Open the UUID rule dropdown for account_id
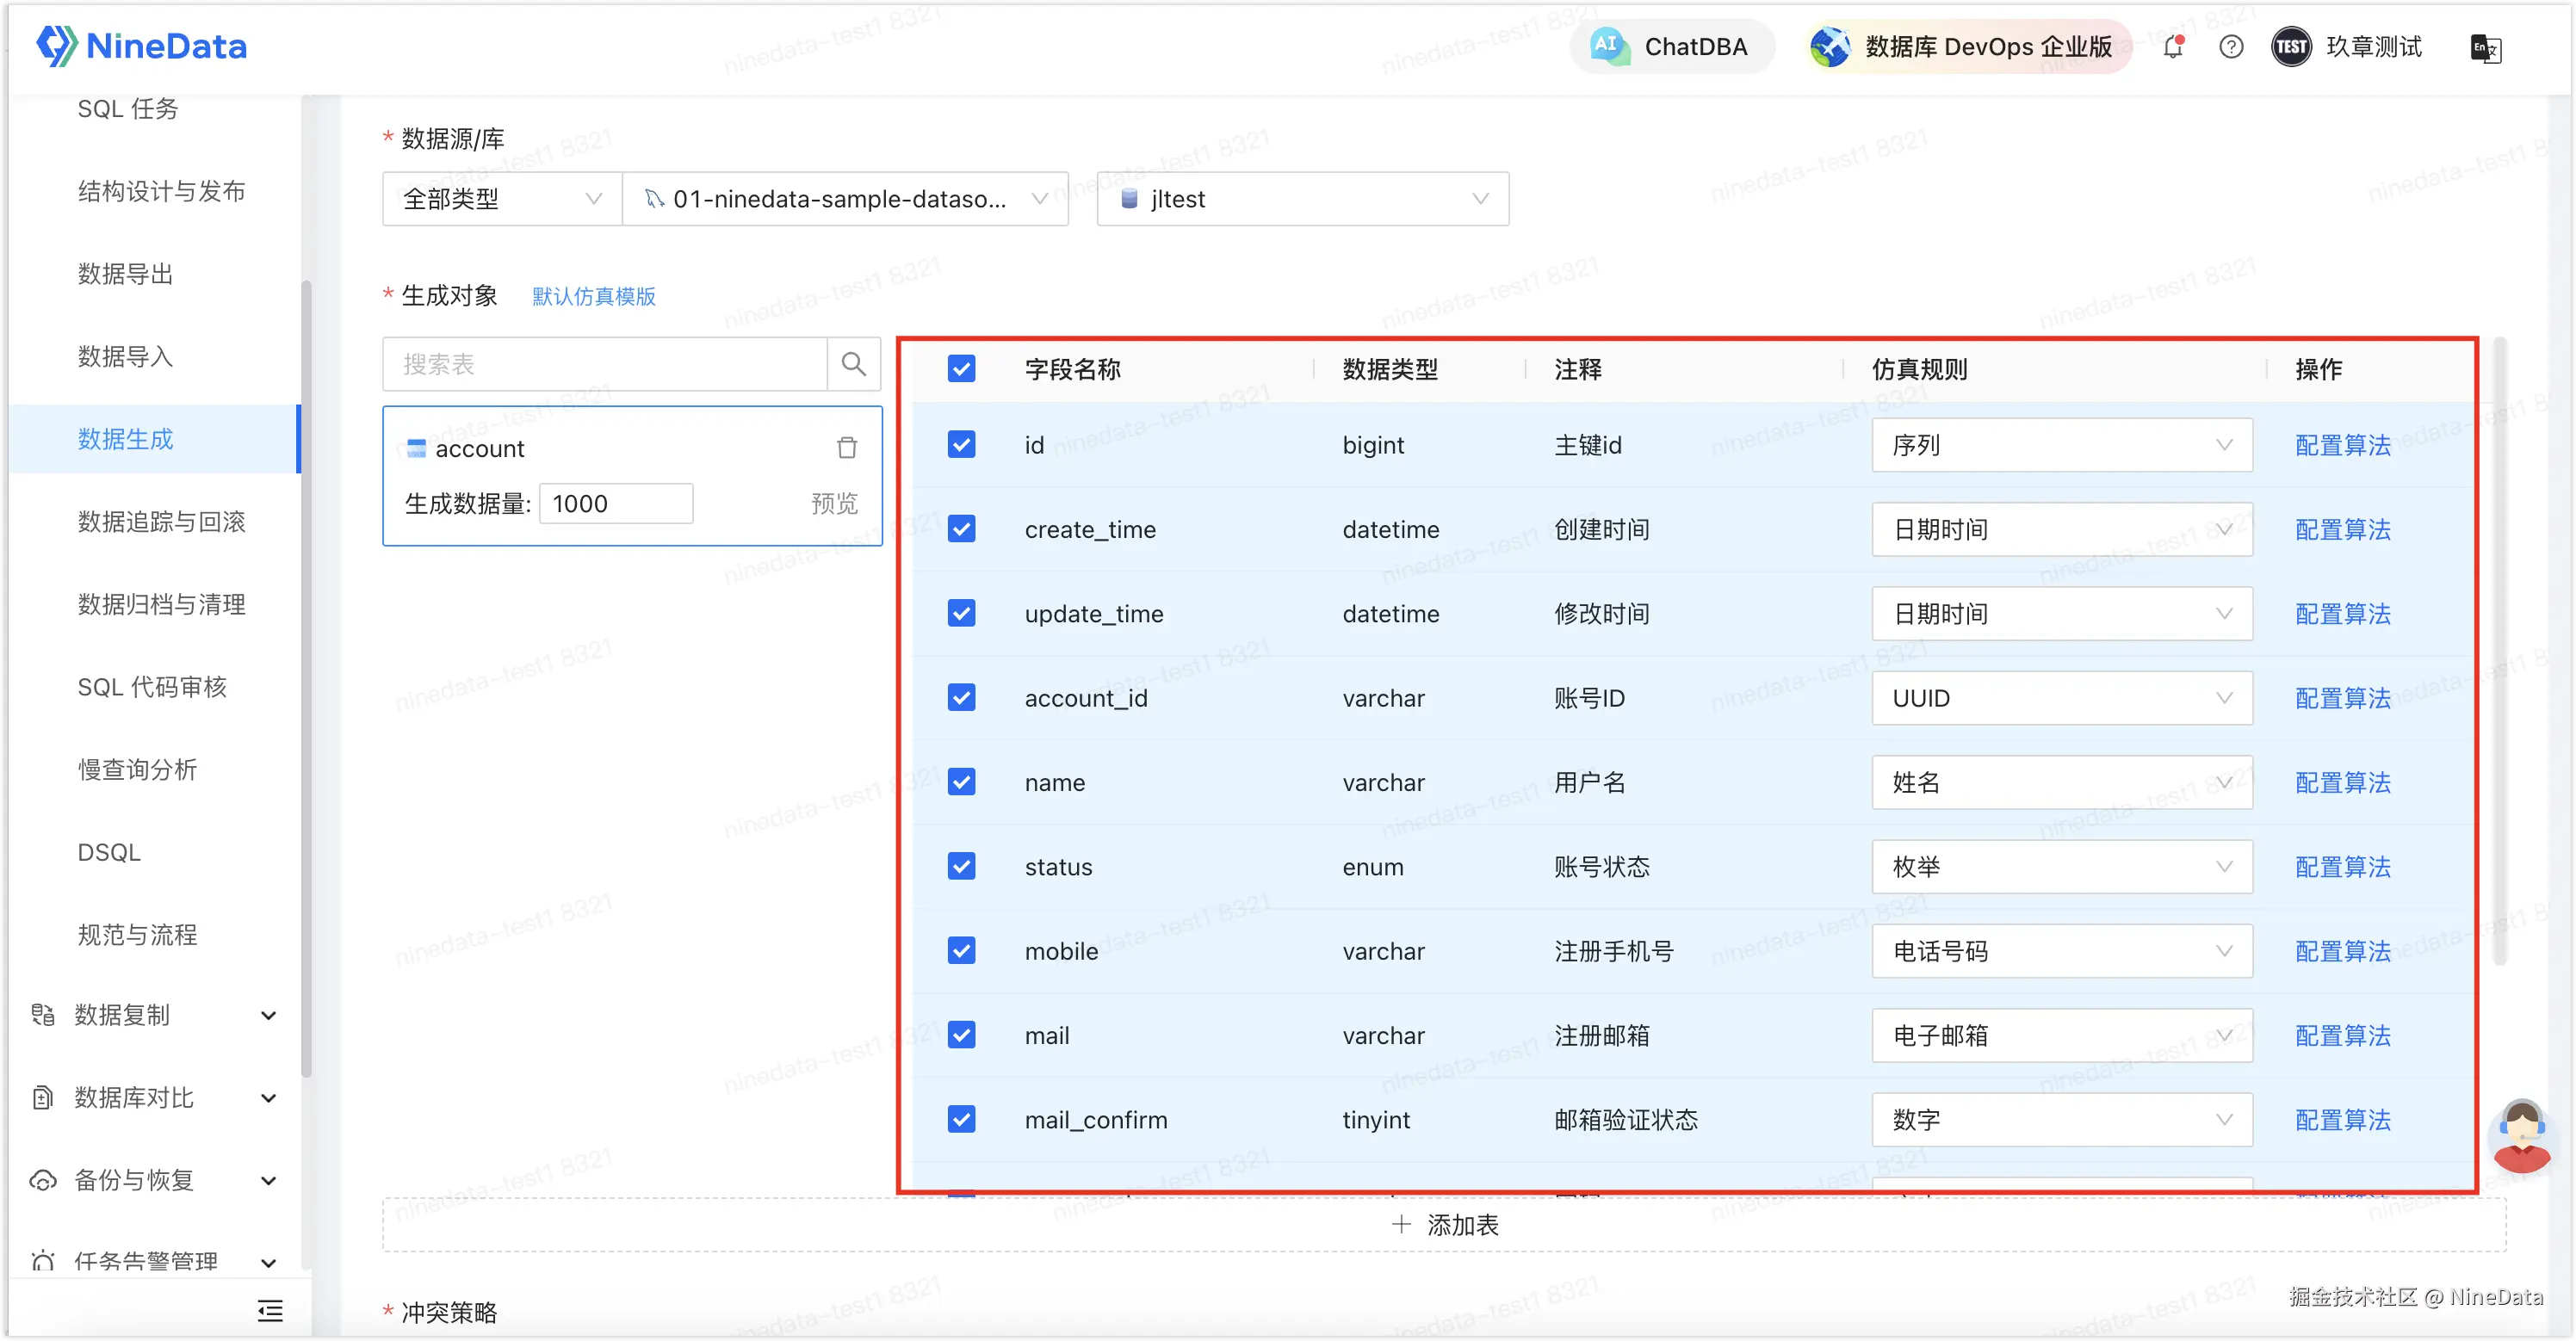 2061,698
